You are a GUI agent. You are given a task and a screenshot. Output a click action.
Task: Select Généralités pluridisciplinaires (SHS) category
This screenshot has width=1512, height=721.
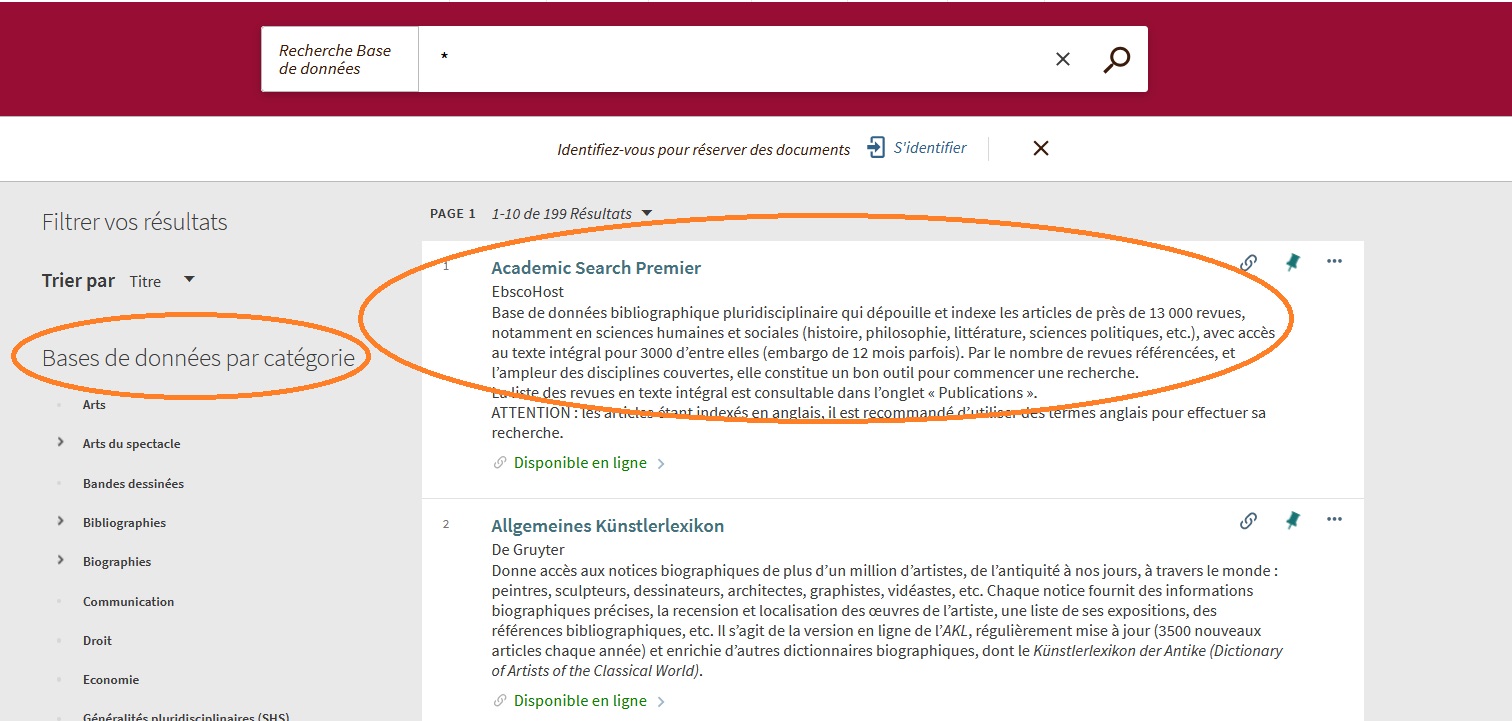pyautogui.click(x=186, y=716)
